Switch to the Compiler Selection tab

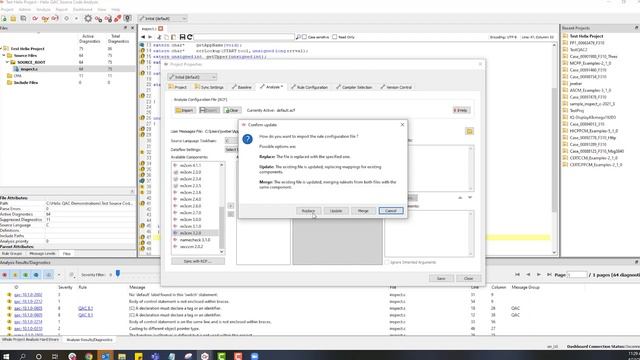click(354, 87)
